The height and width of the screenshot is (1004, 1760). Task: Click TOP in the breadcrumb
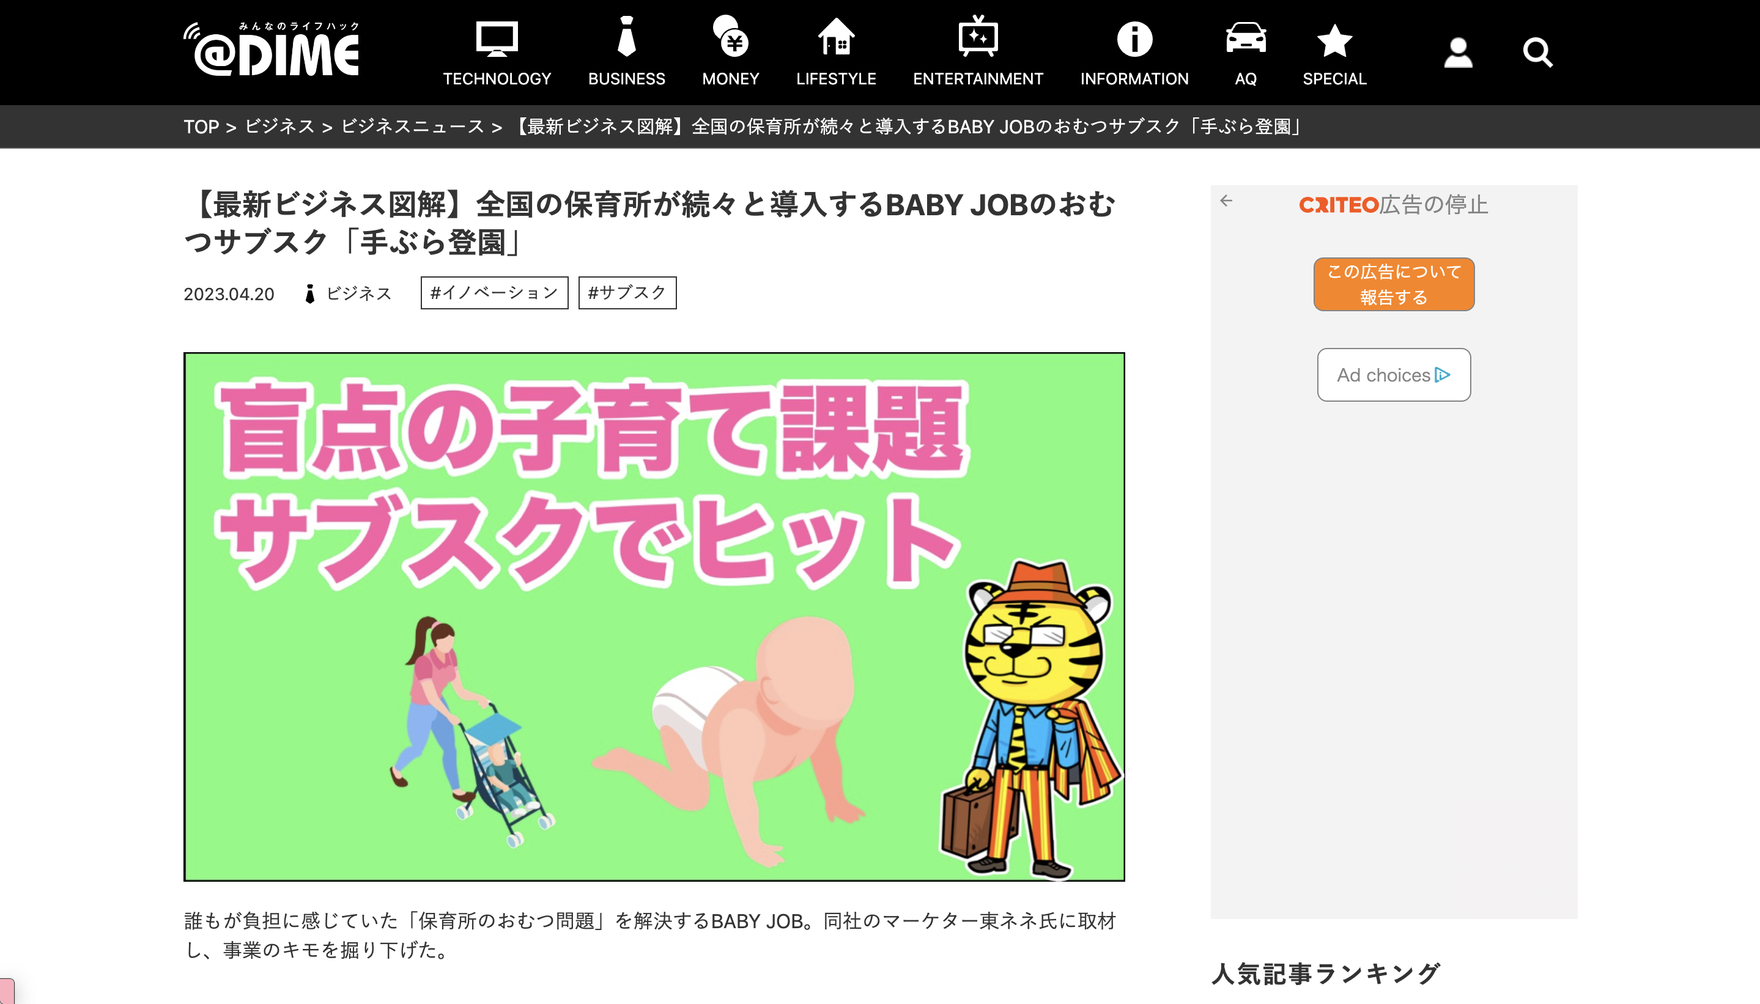coord(201,127)
